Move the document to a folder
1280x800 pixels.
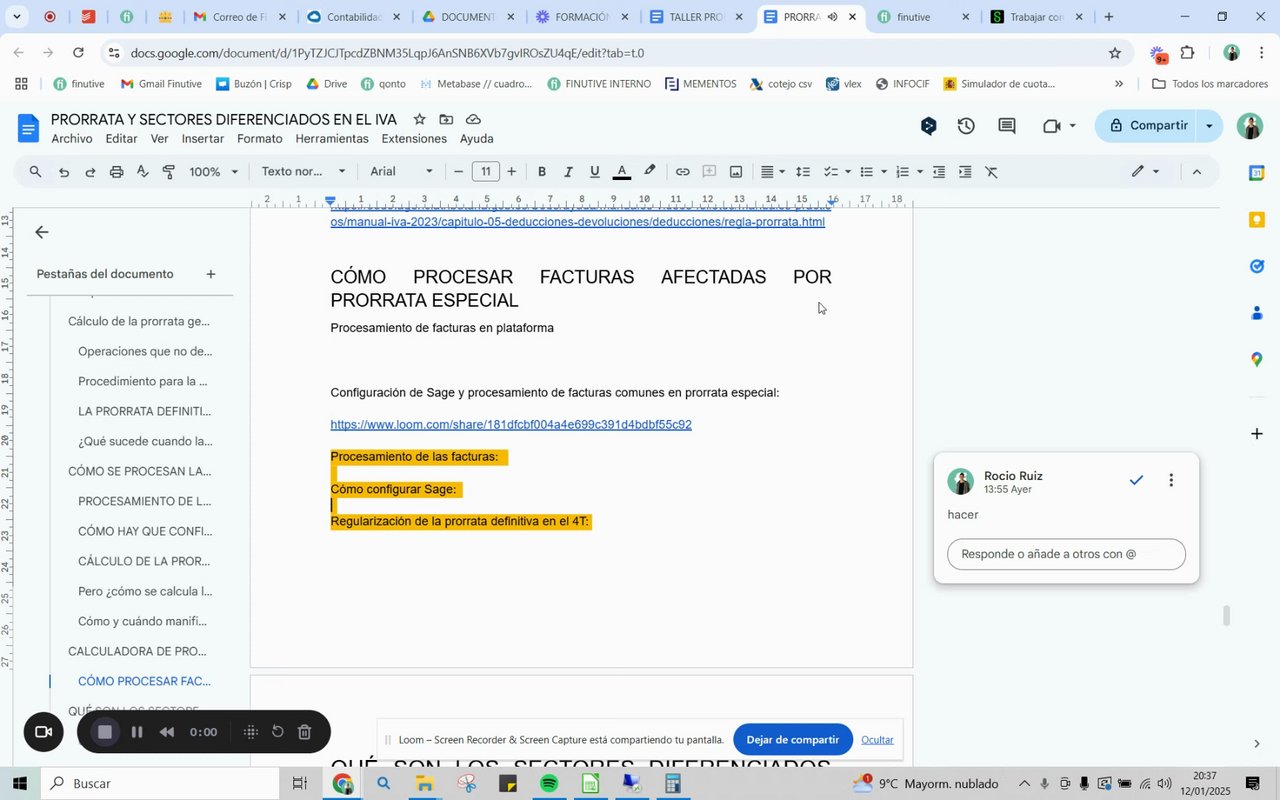[x=446, y=119]
